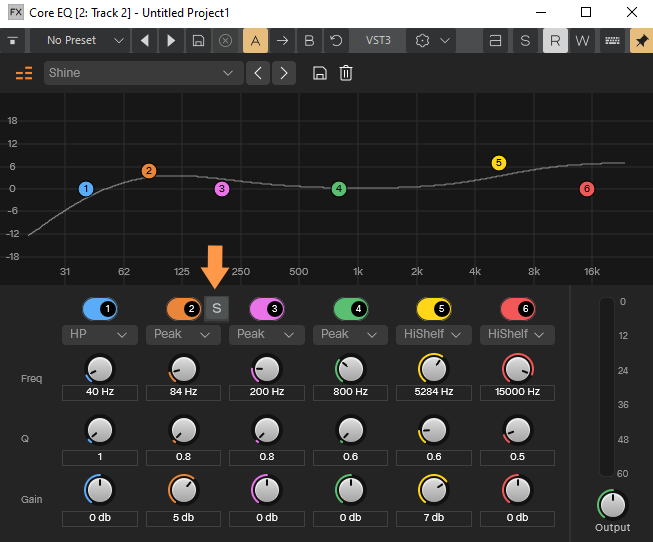Click the next preset triangle in the top toolbar
The height and width of the screenshot is (542, 653).
(171, 40)
